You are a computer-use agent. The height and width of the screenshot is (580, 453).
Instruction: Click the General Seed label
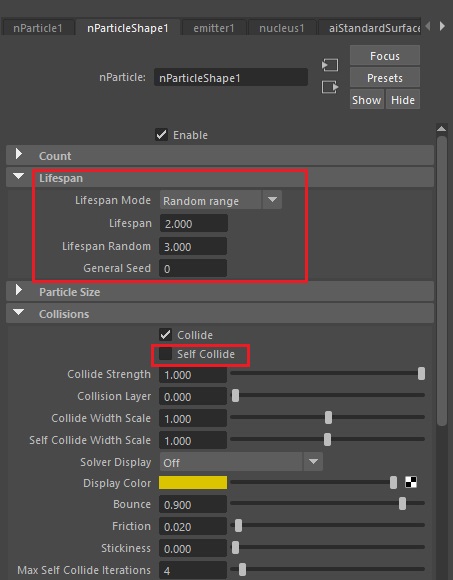[x=117, y=268]
